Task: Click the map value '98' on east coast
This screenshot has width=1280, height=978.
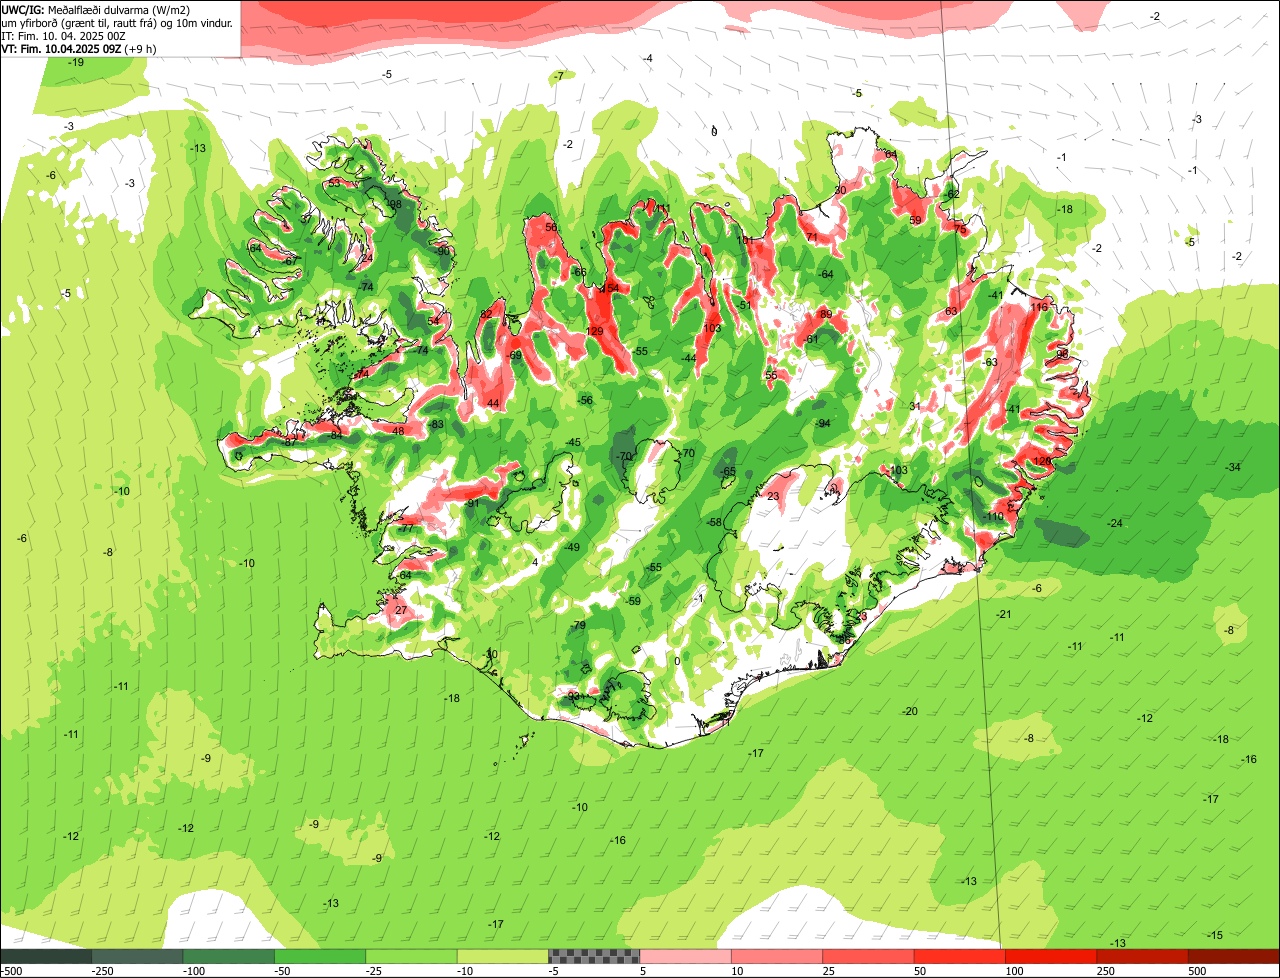Action: click(1062, 354)
